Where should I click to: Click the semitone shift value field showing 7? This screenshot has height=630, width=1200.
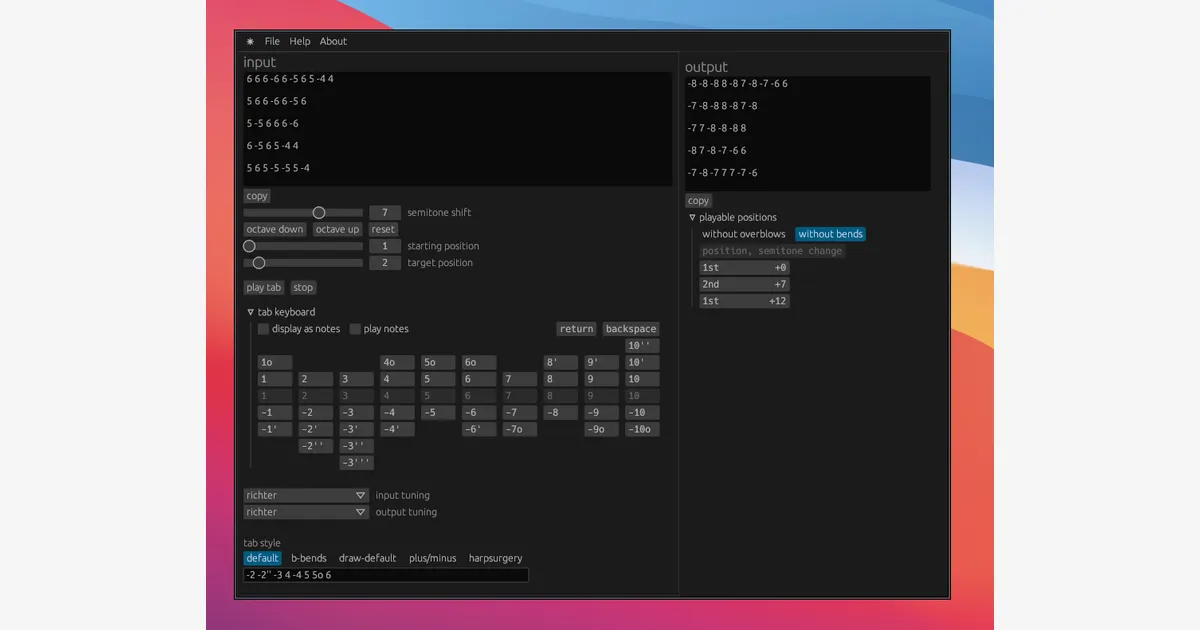(385, 213)
